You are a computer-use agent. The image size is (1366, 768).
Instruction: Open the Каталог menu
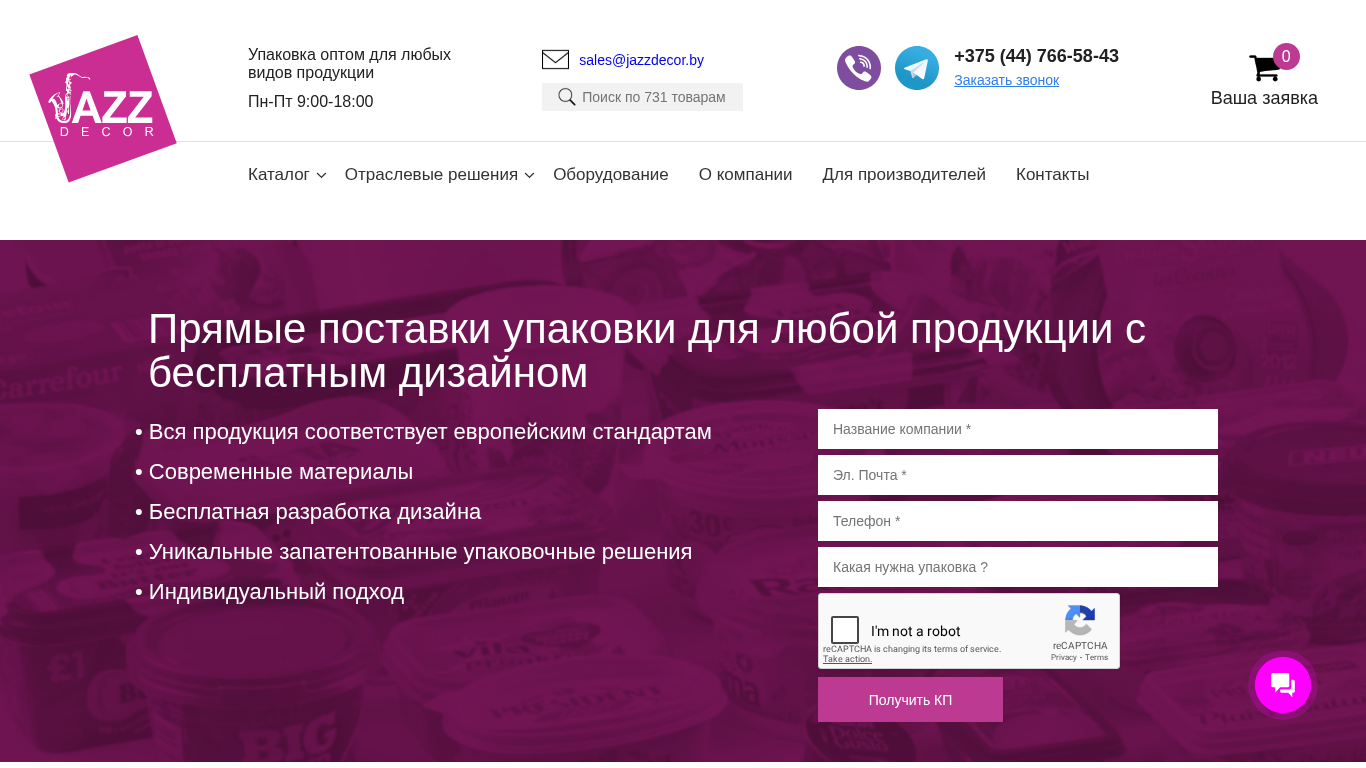(x=279, y=175)
